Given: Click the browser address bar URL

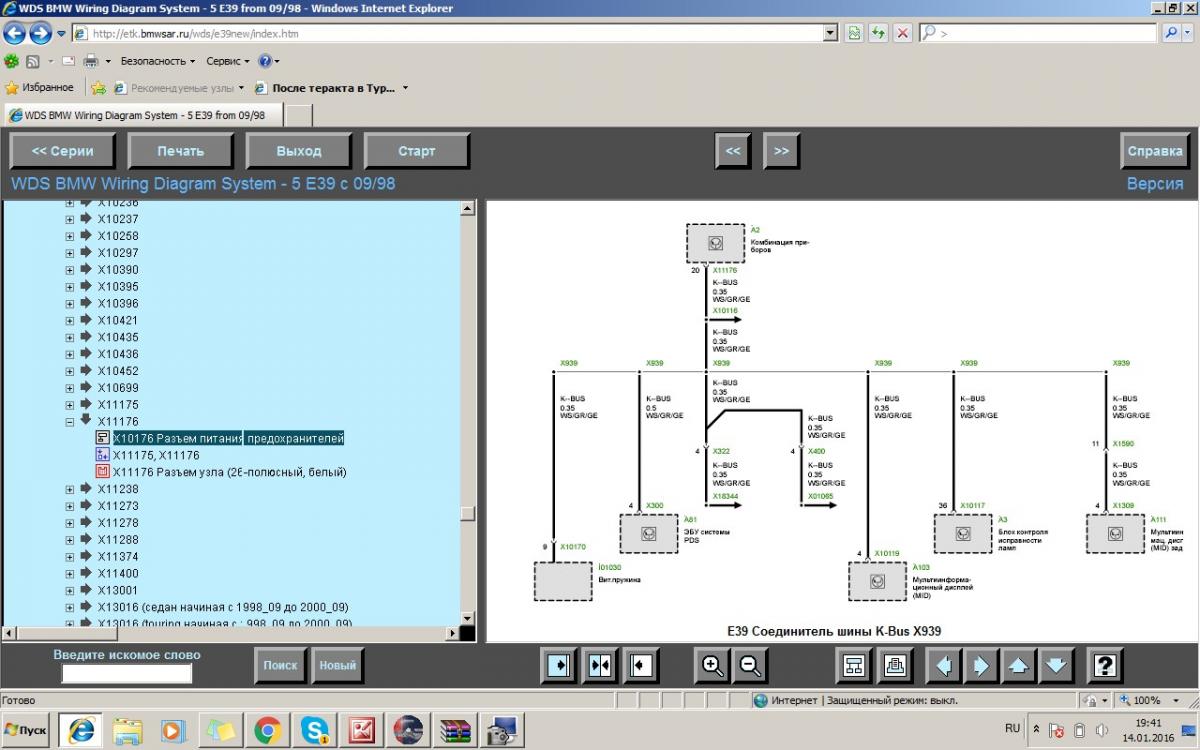Looking at the screenshot, I should [446, 33].
